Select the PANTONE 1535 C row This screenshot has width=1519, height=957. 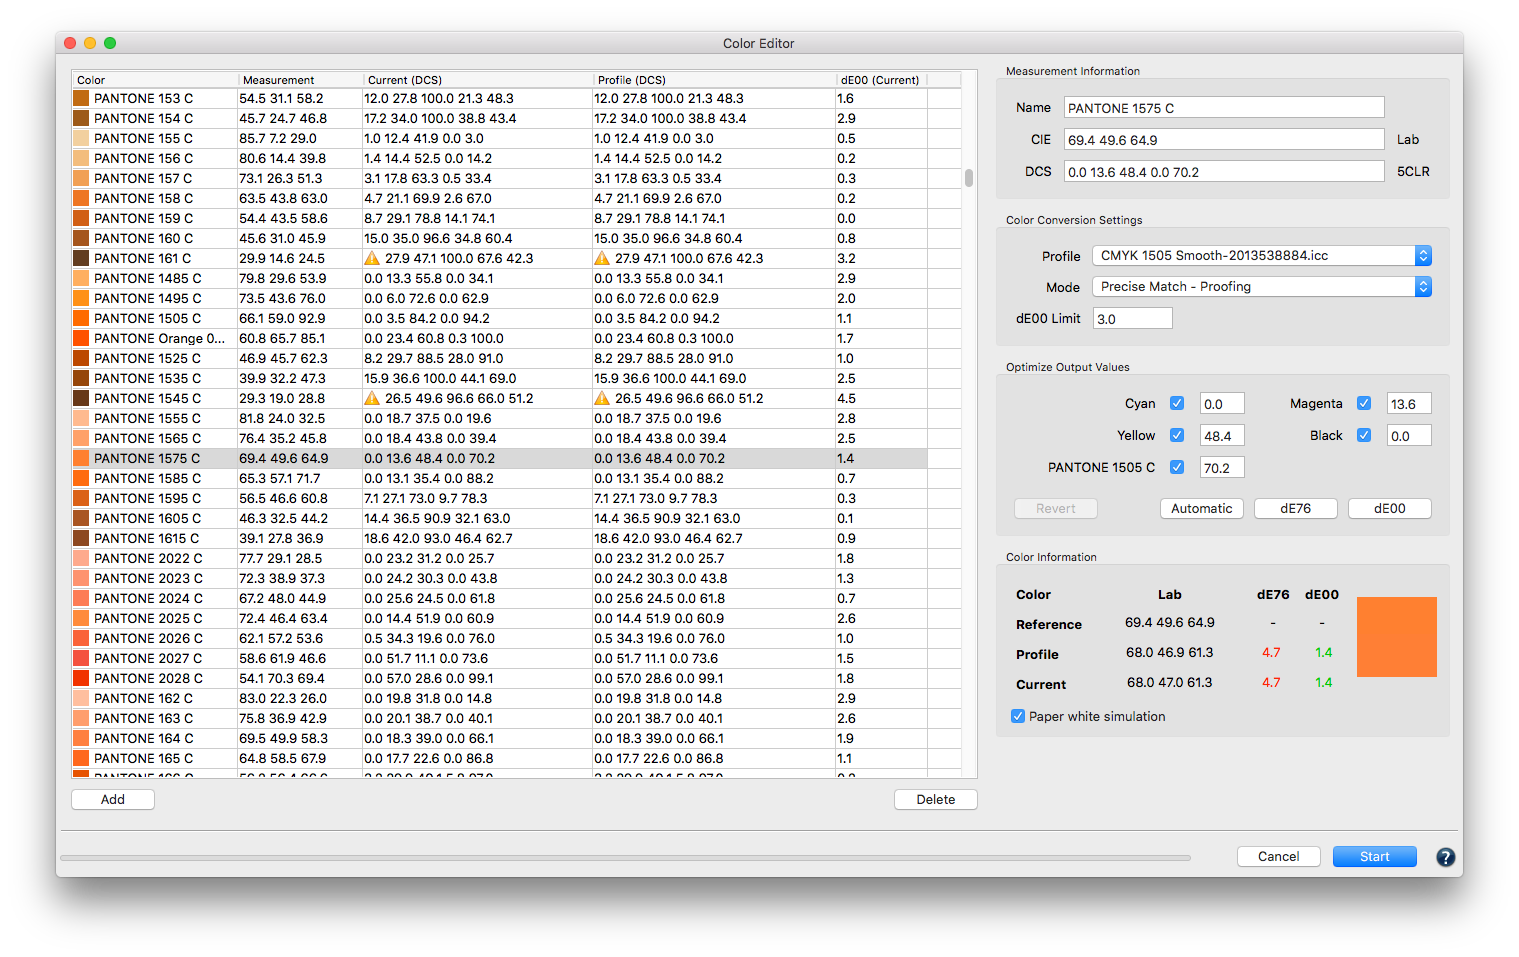500,378
